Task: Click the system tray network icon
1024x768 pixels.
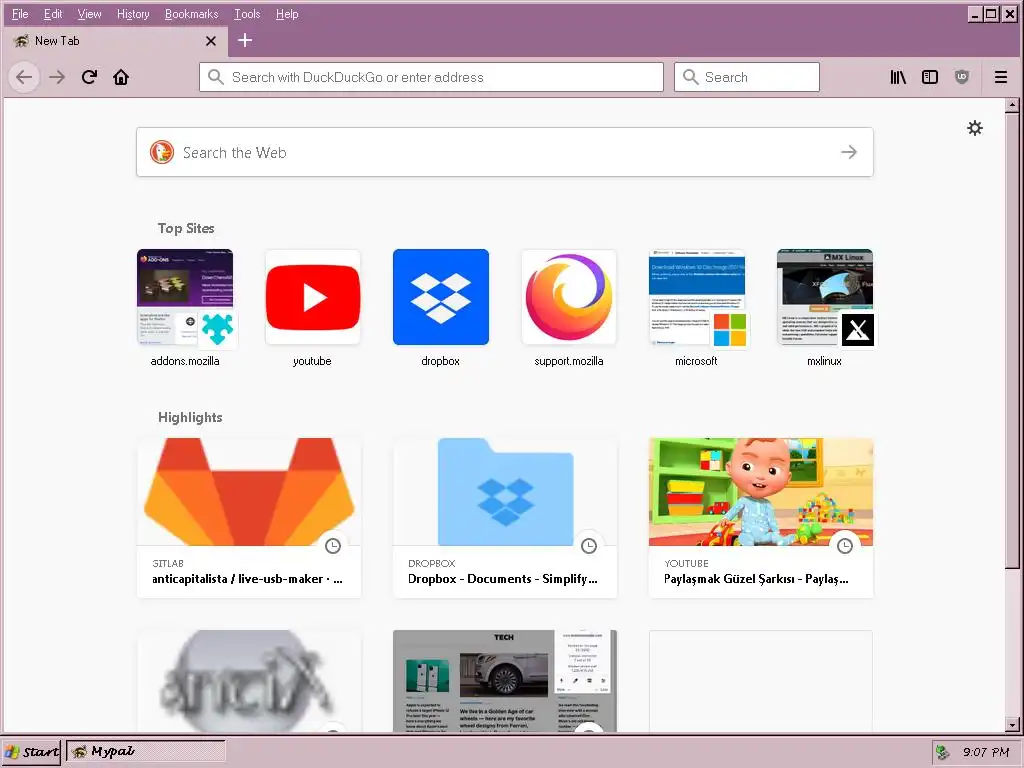Action: (942, 752)
